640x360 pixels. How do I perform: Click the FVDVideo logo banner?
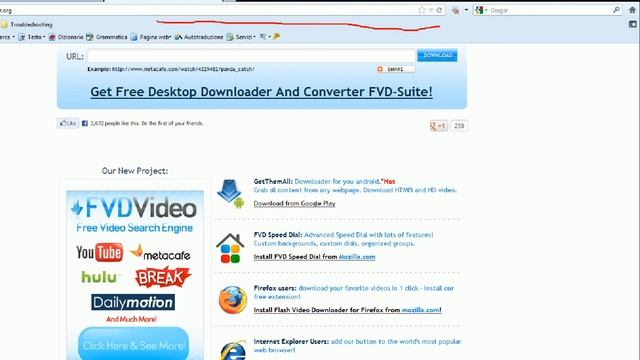coord(134,208)
